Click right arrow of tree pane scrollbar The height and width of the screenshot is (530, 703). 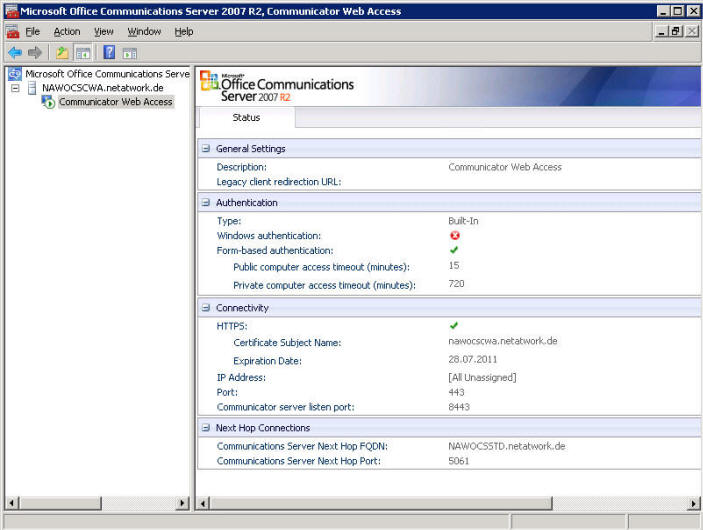point(182,504)
